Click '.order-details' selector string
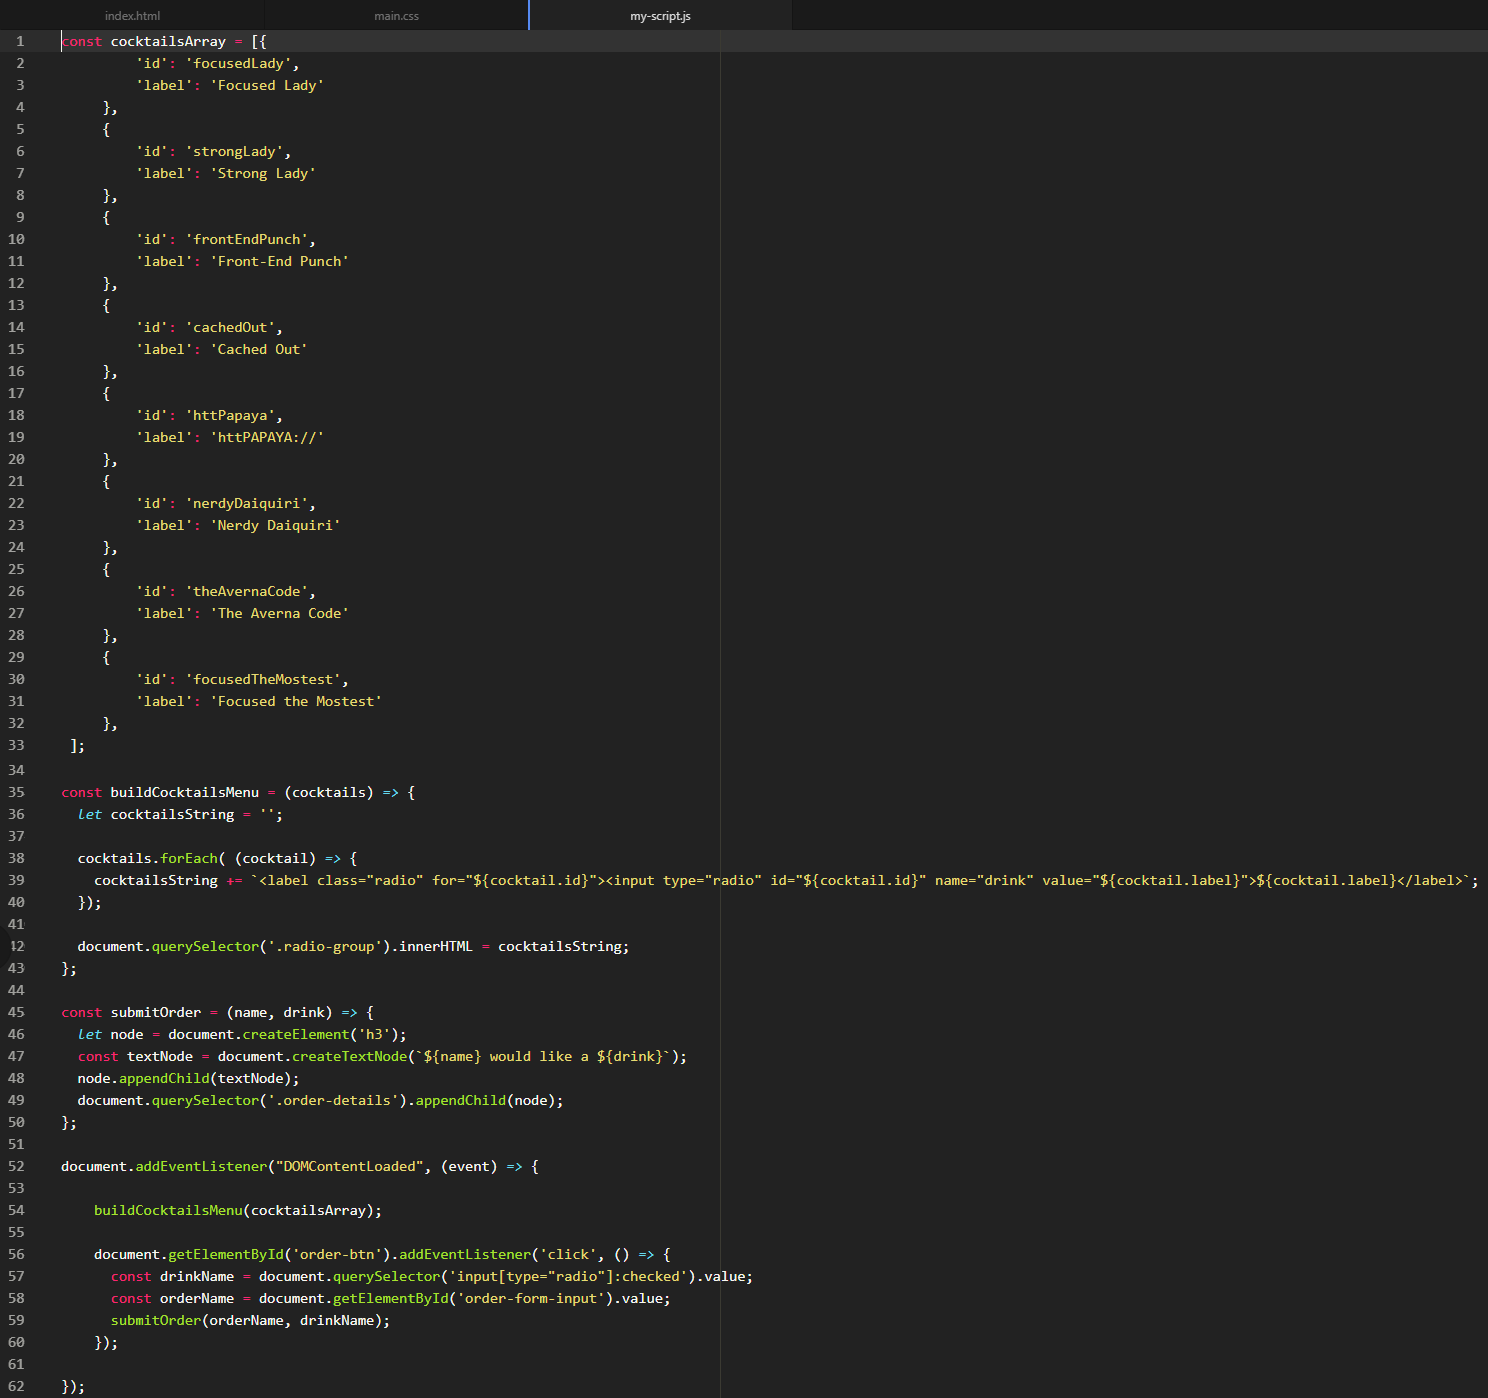Image resolution: width=1488 pixels, height=1398 pixels. click(333, 1100)
